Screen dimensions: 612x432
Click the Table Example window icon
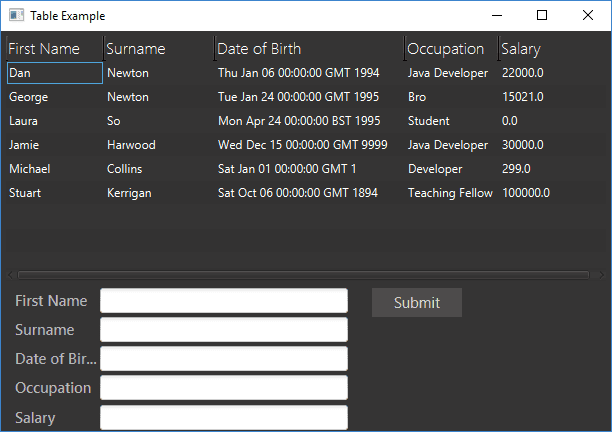coord(16,16)
